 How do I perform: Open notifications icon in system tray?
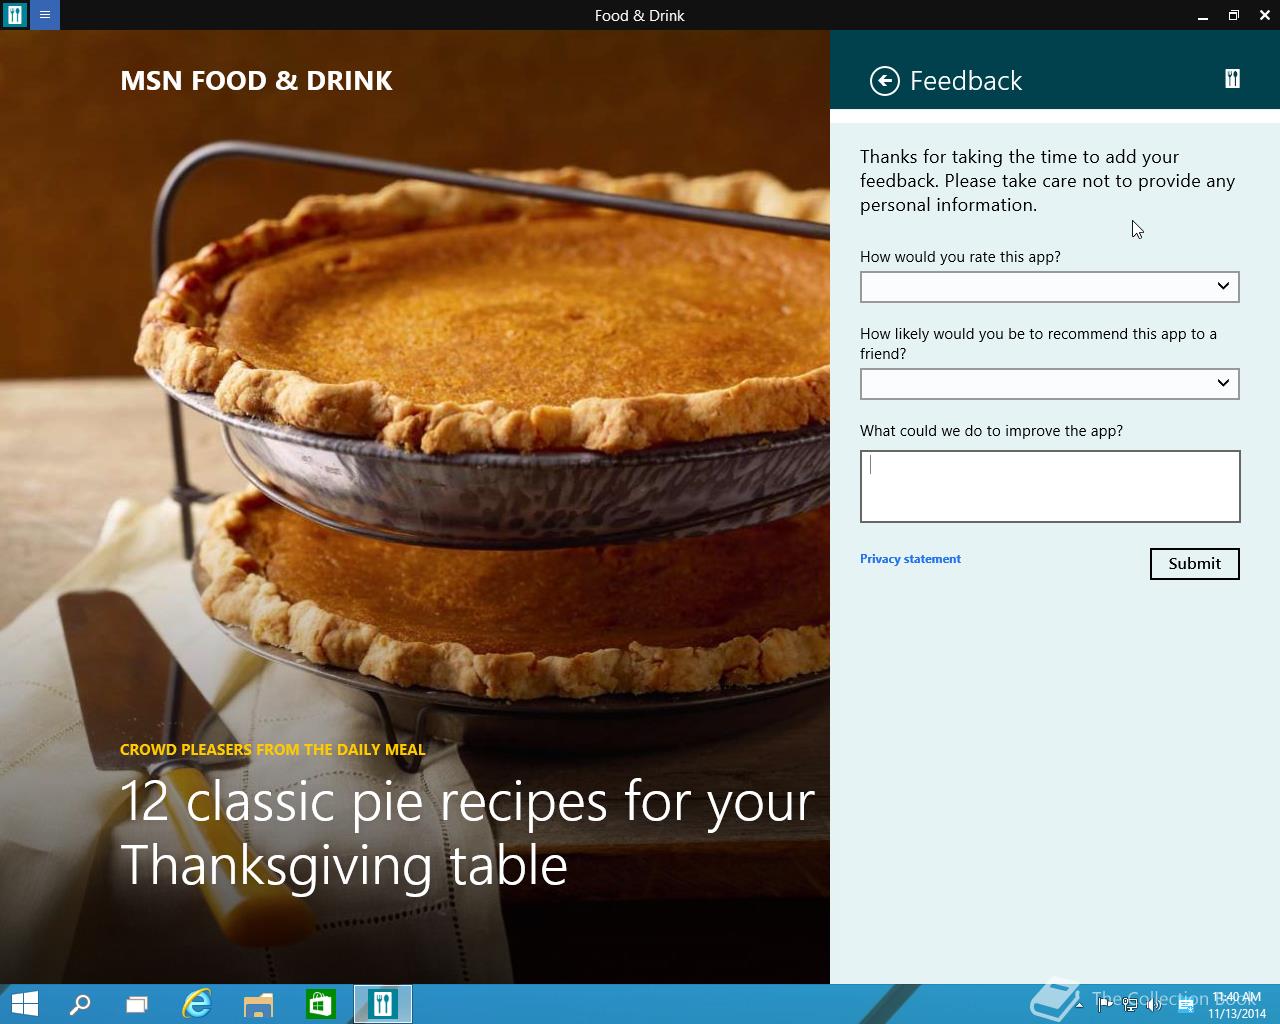tap(1186, 1004)
